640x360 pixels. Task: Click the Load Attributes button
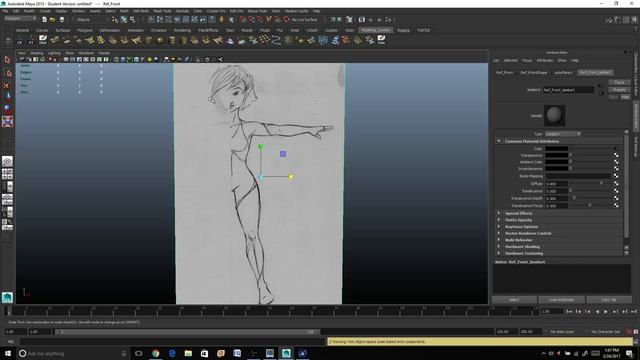coord(561,300)
